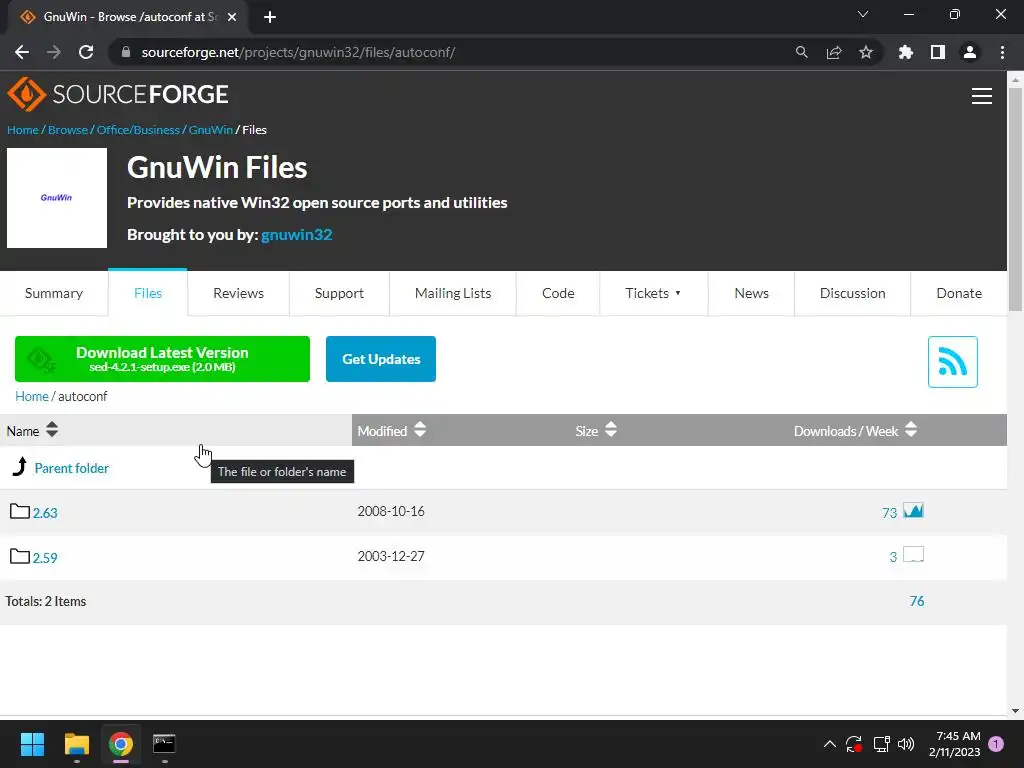Sort by Size column arrows
Viewport: 1024px width, 768px height.
click(x=611, y=430)
